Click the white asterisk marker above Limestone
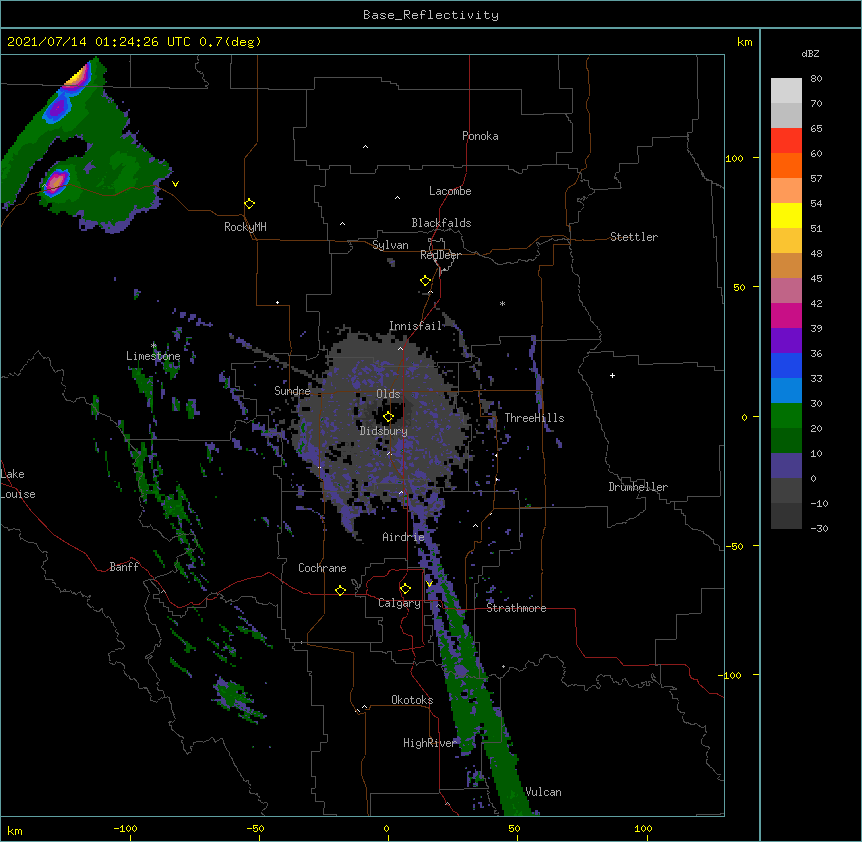This screenshot has height=842, width=862. [x=153, y=346]
